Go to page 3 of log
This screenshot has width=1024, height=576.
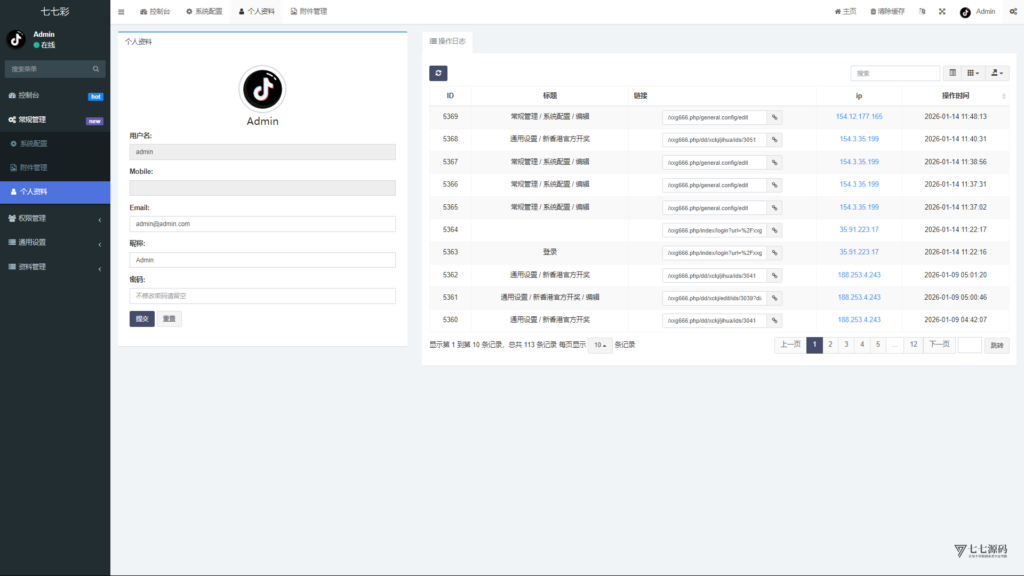point(846,345)
